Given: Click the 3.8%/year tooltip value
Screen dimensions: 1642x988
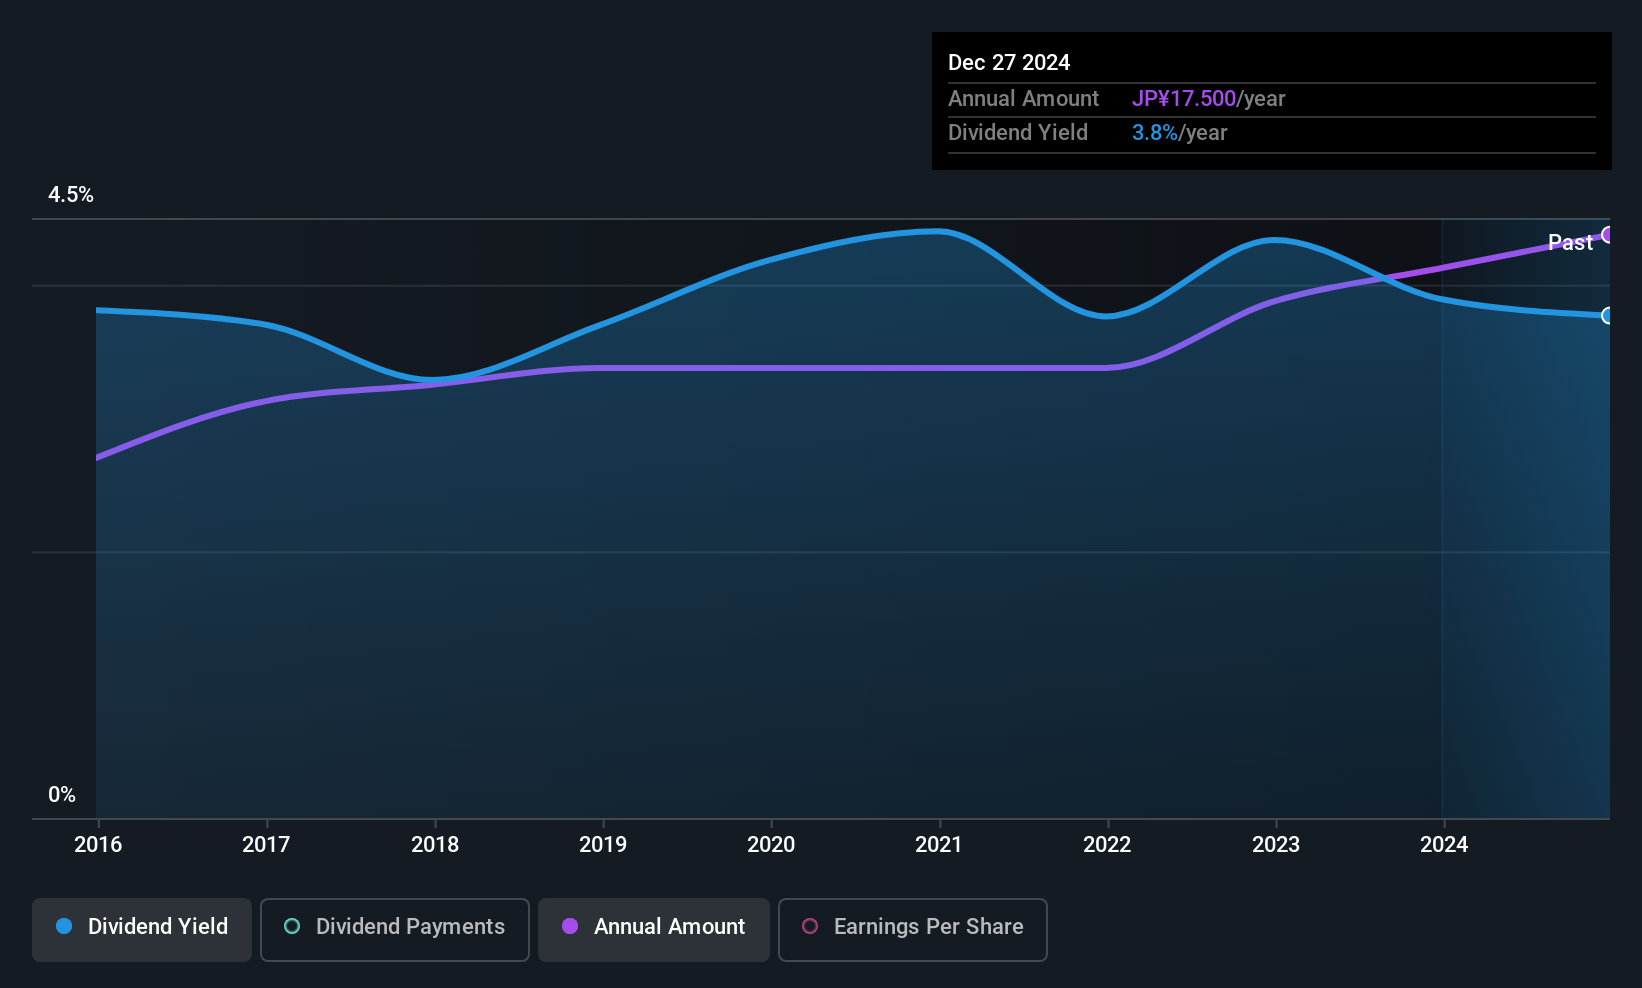Looking at the screenshot, I should pyautogui.click(x=1179, y=133).
